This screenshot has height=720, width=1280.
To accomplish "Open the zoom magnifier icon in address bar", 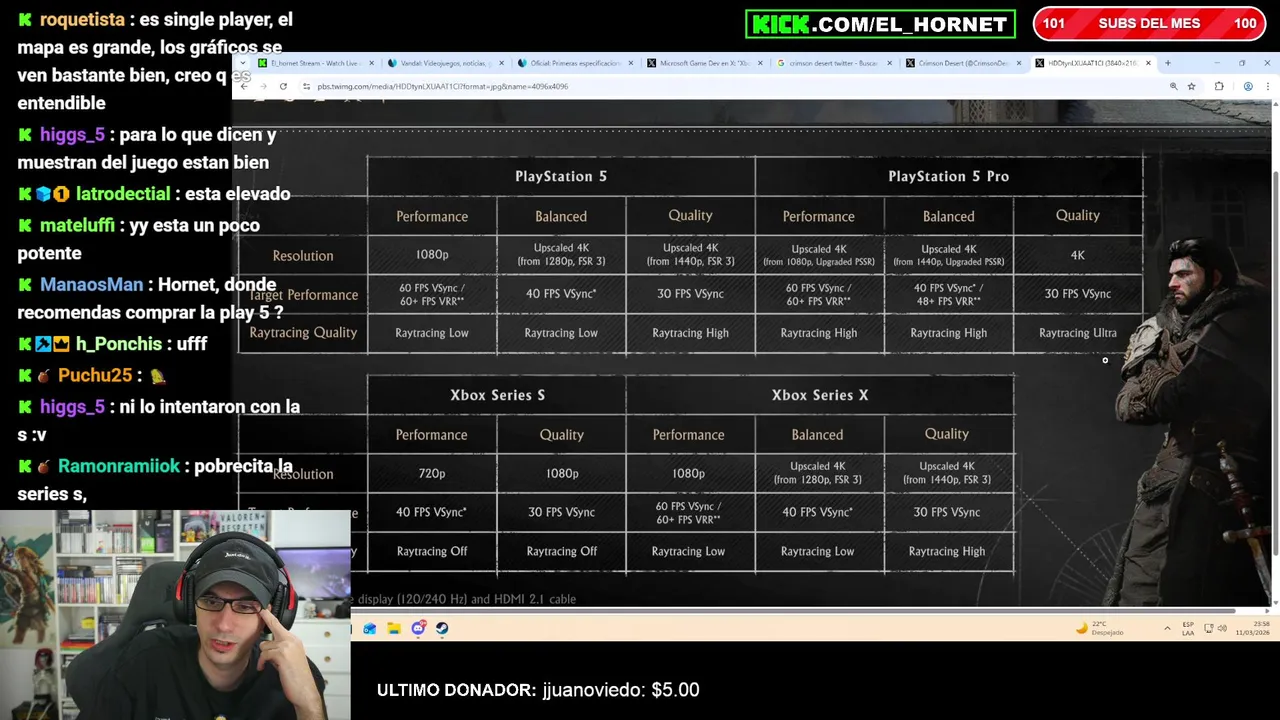I will (1173, 86).
